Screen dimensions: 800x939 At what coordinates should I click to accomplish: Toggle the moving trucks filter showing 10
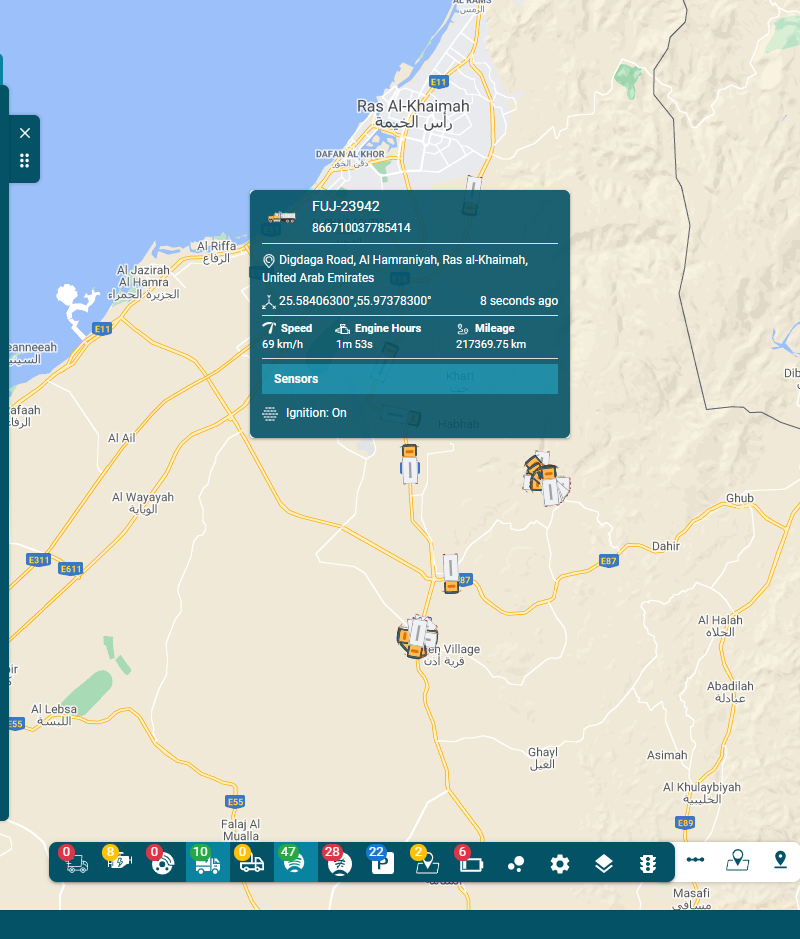[x=207, y=862]
